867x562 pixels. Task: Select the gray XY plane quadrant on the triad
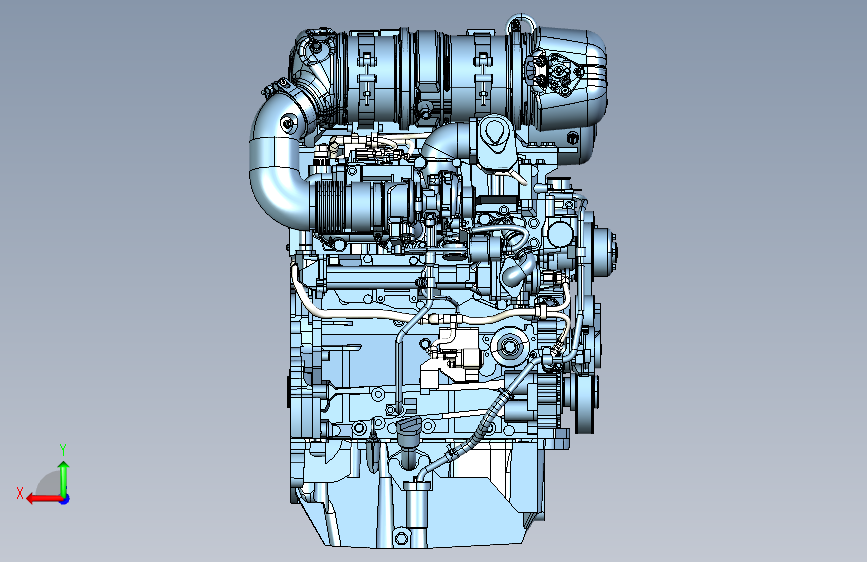click(x=49, y=485)
